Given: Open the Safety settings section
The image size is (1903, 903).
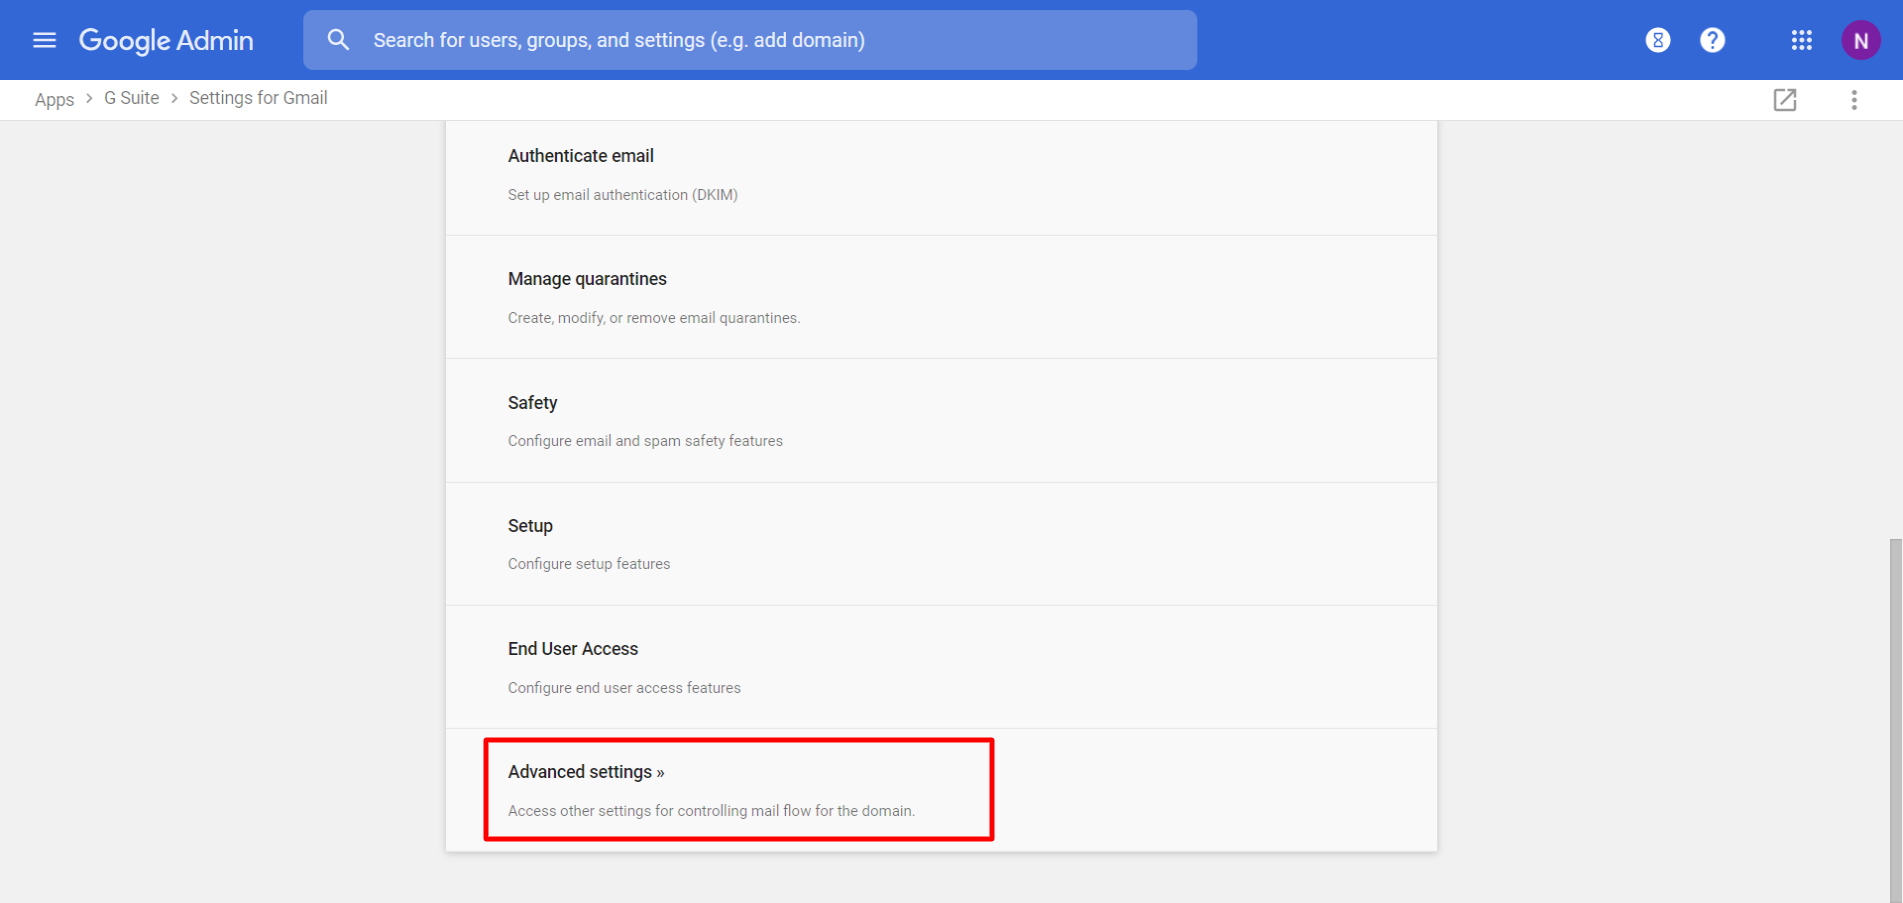Looking at the screenshot, I should 532,403.
